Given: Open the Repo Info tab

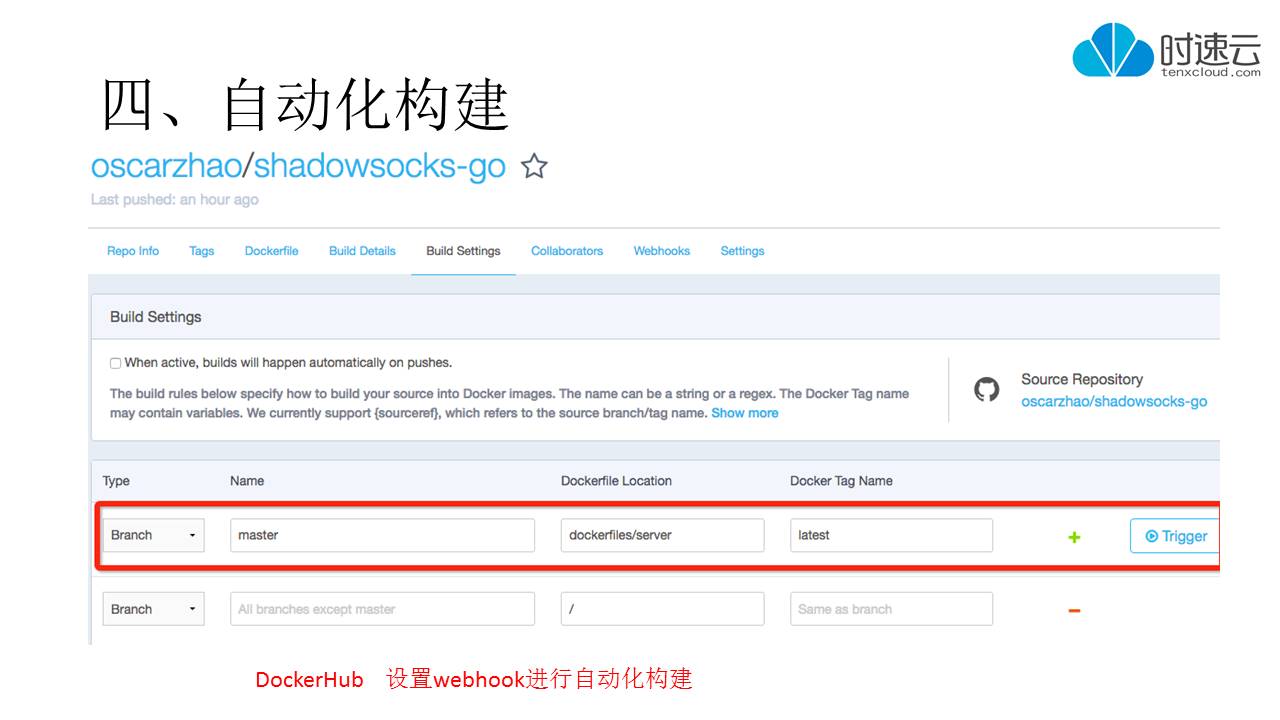Looking at the screenshot, I should click(133, 251).
